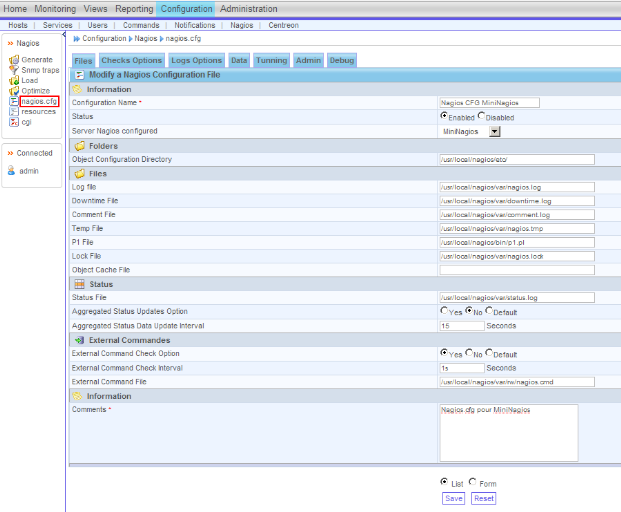621x512 pixels.
Task: Open the Server Nagios configured dropdown
Action: (494, 131)
